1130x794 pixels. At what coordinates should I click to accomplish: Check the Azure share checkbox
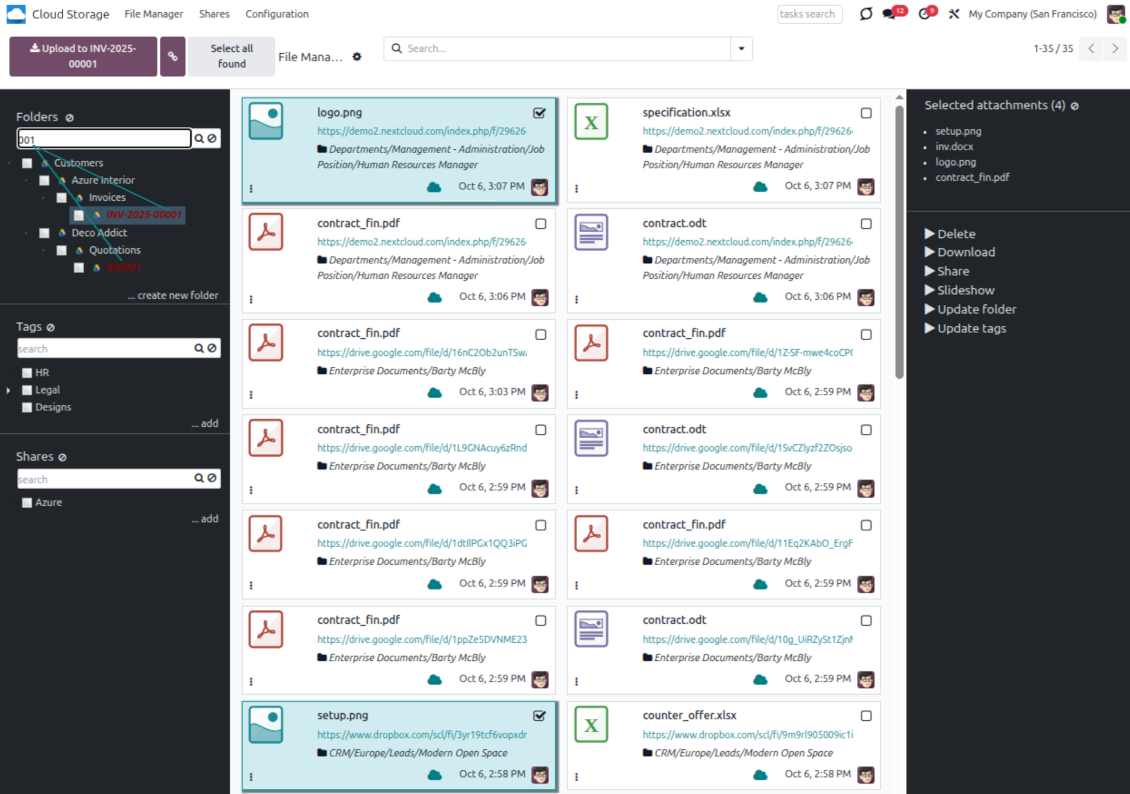27,503
